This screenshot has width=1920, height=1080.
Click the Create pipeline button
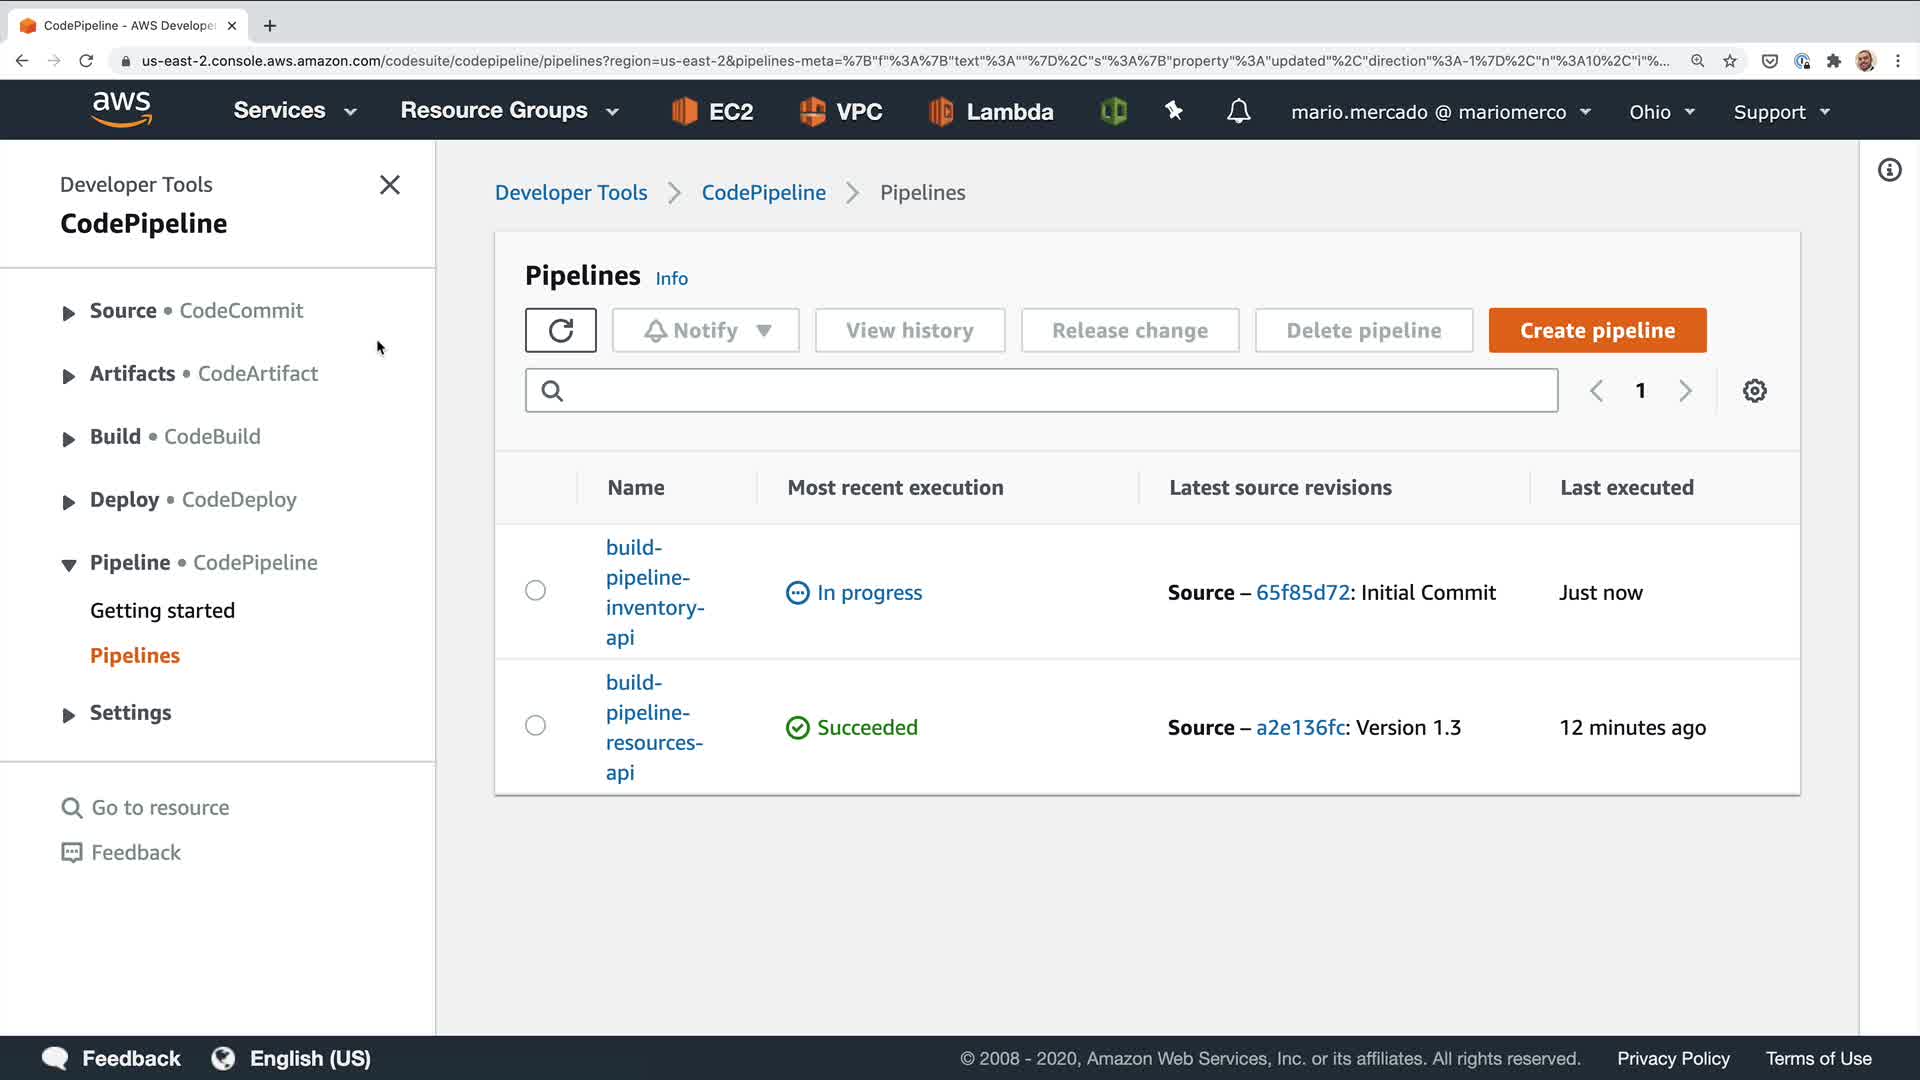point(1597,330)
